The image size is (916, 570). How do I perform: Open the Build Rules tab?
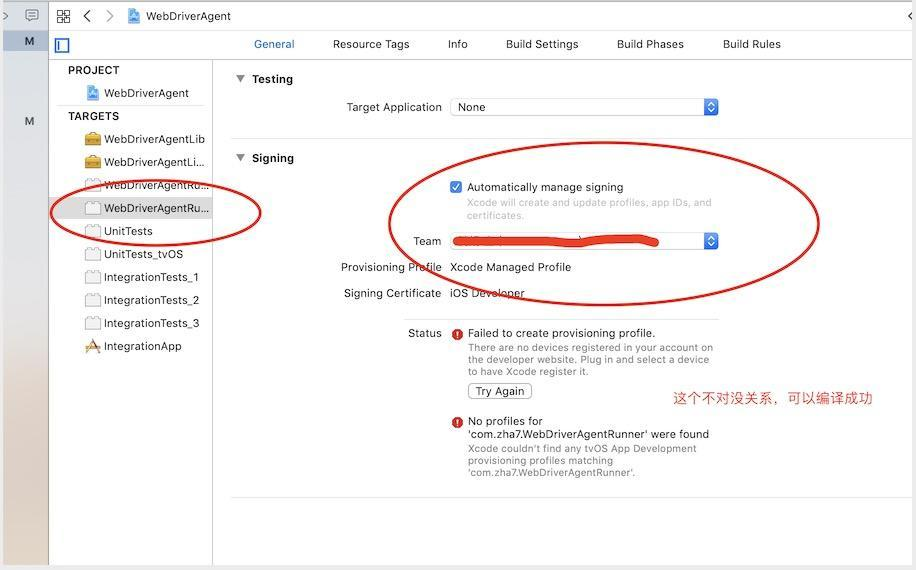752,44
